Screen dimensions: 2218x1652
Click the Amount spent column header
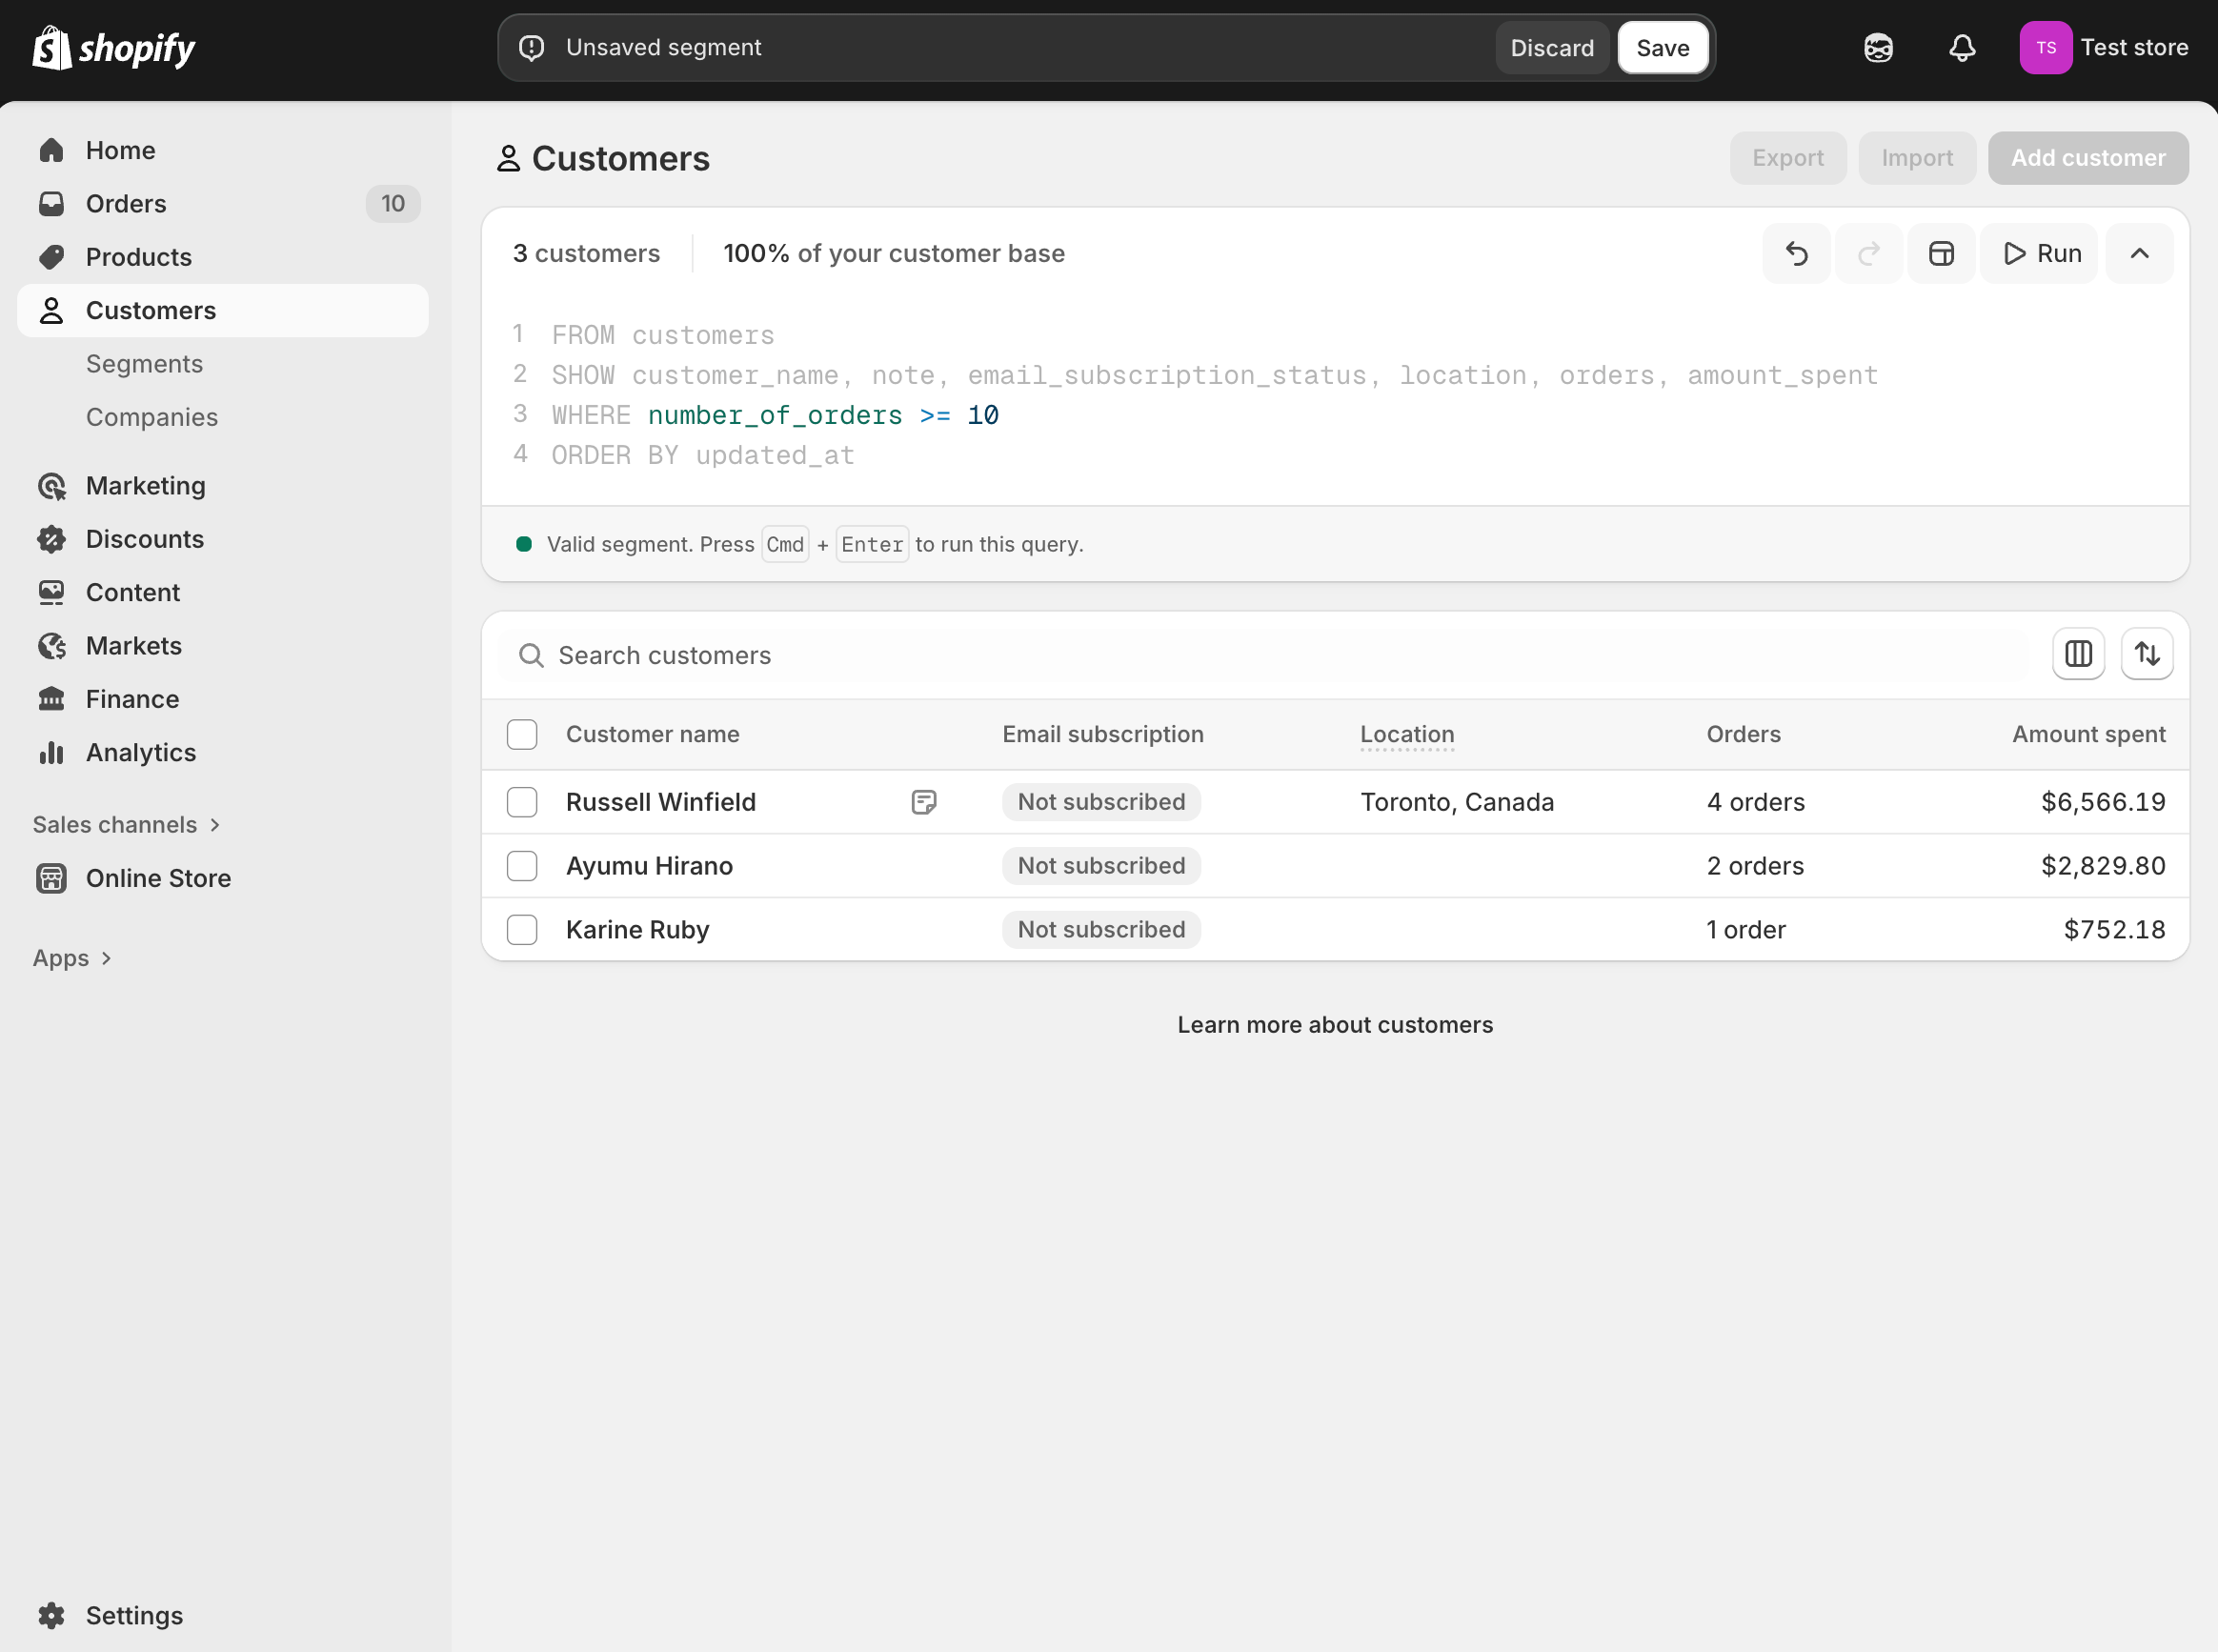tap(2088, 735)
